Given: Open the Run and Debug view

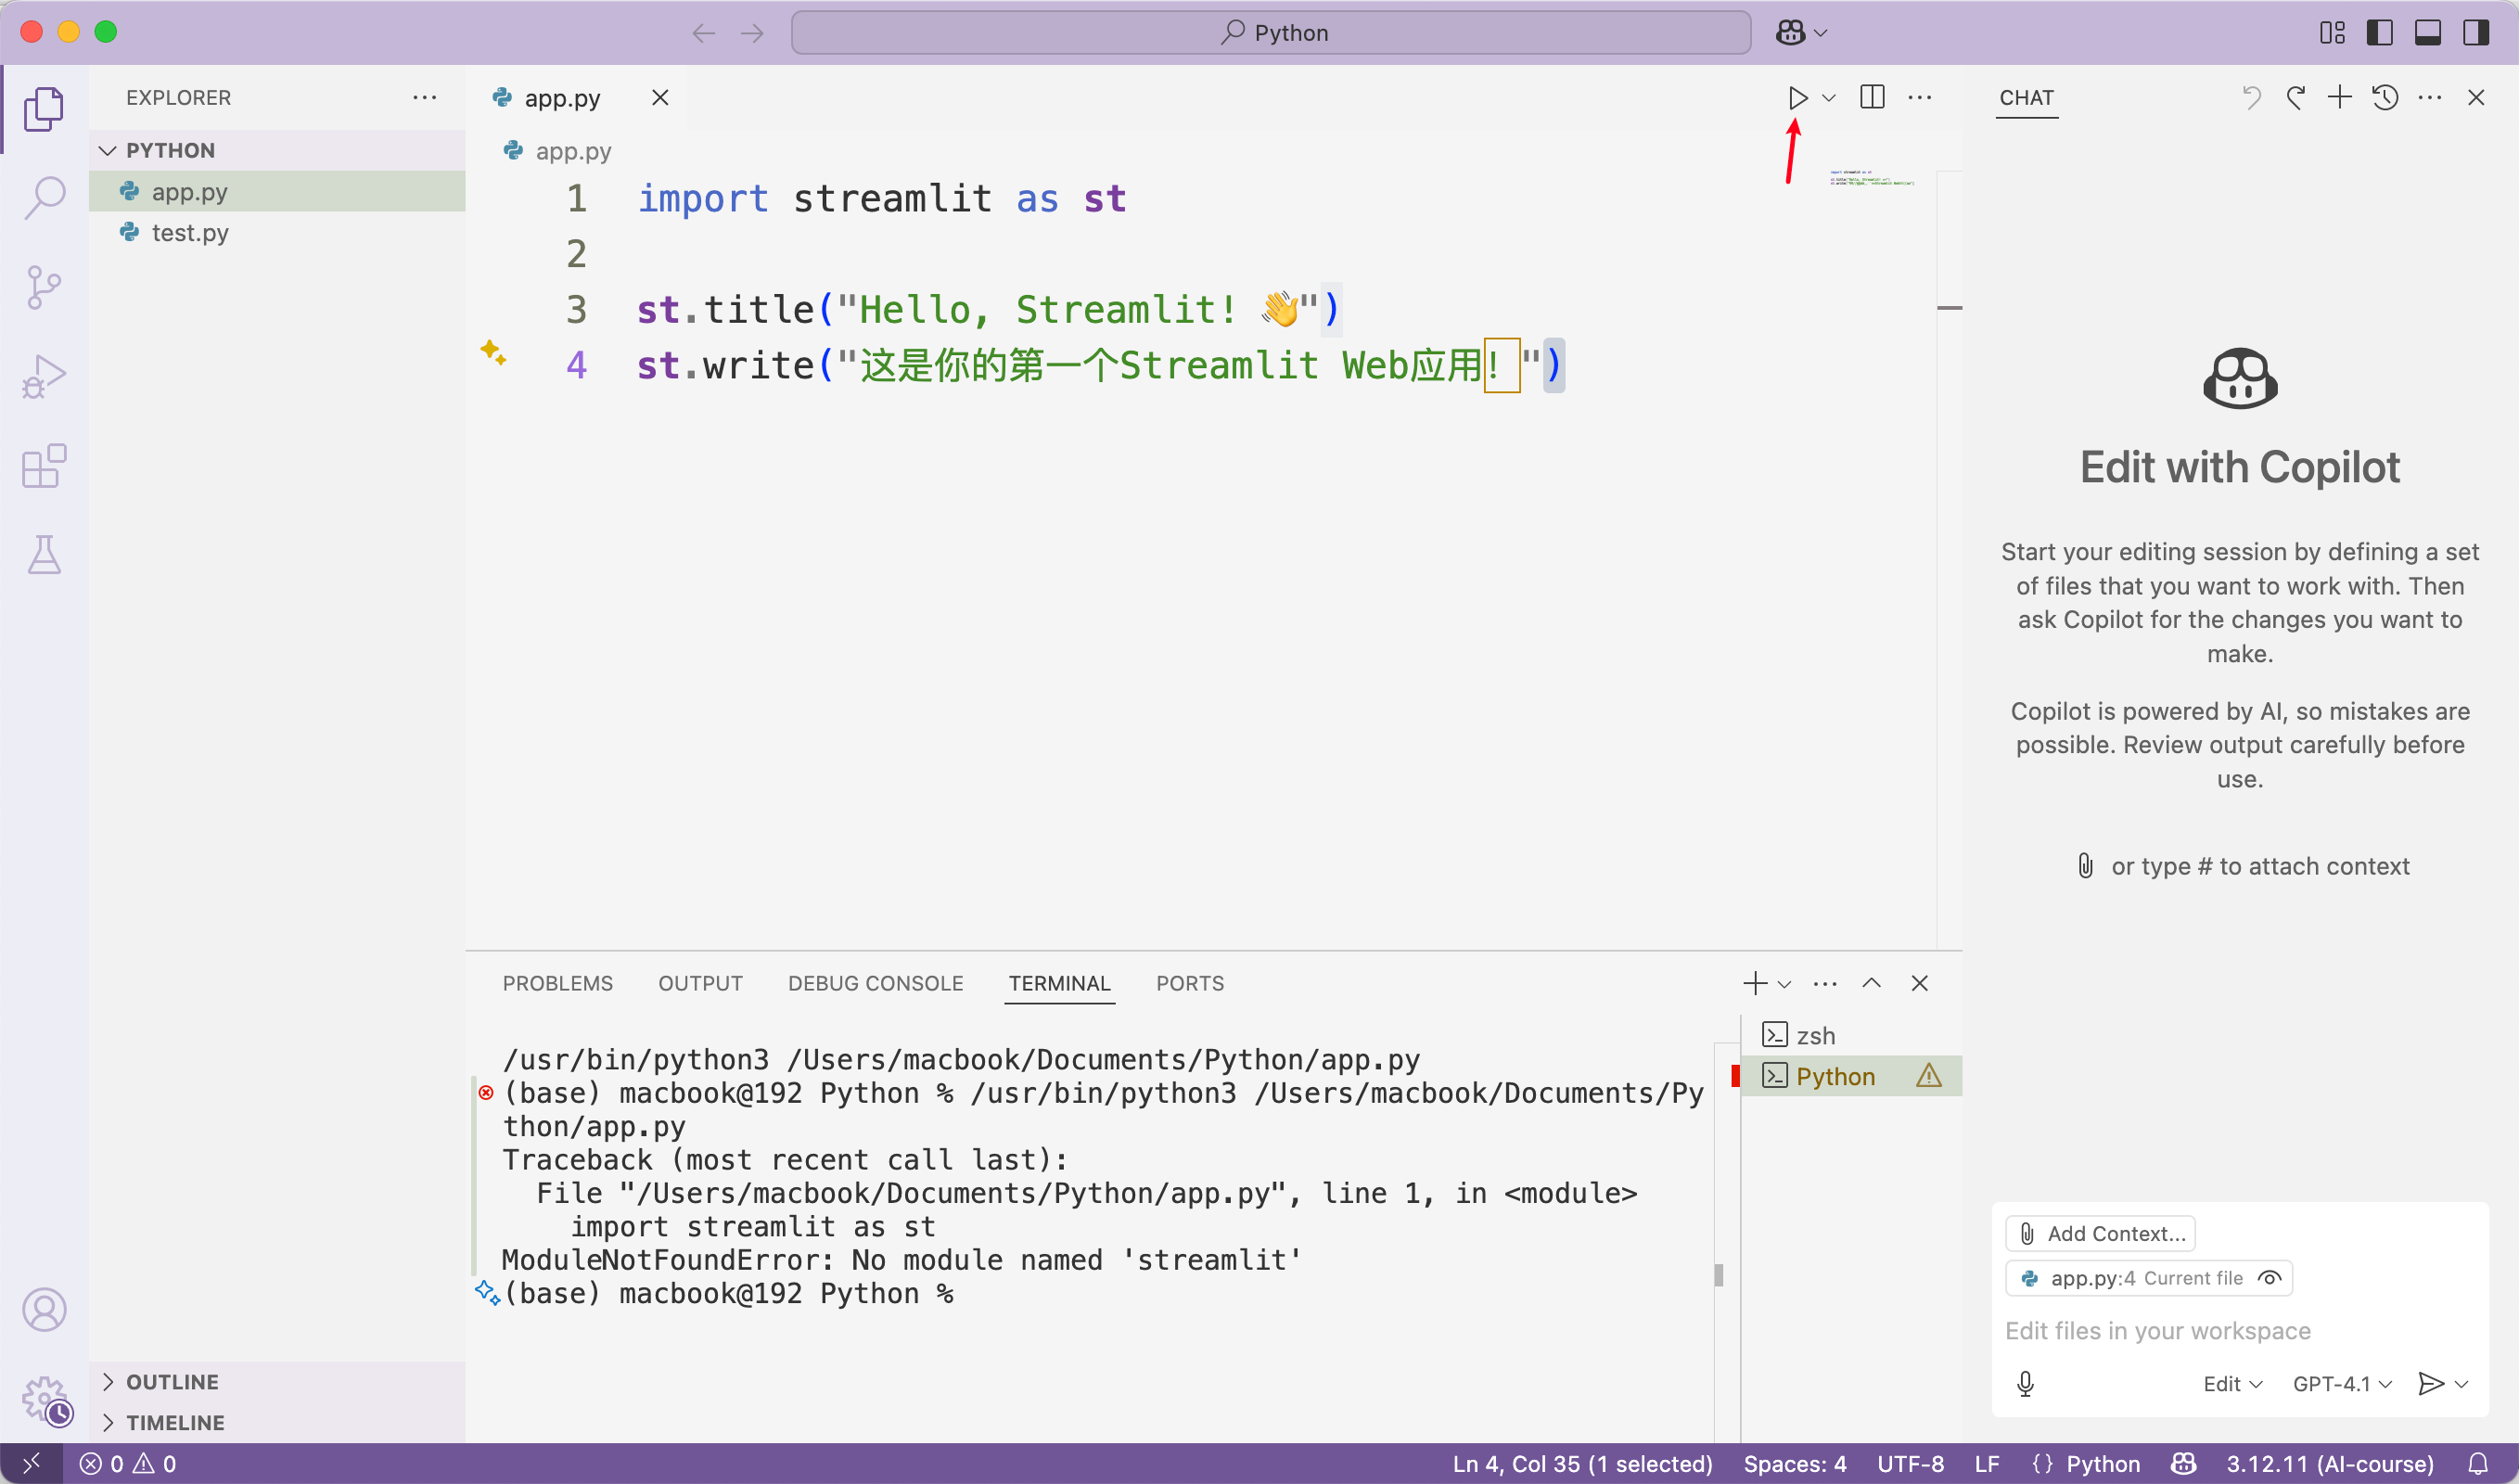Looking at the screenshot, I should tap(44, 375).
